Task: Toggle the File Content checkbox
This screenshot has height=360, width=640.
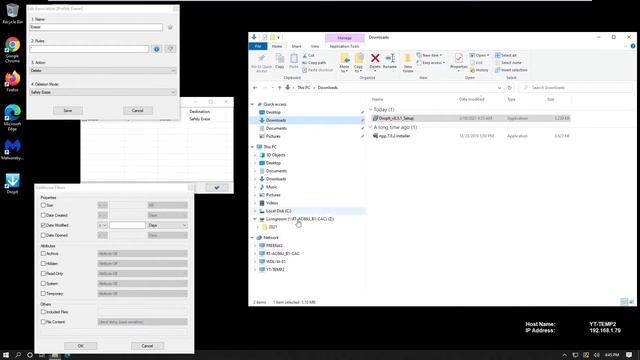Action: (43, 322)
